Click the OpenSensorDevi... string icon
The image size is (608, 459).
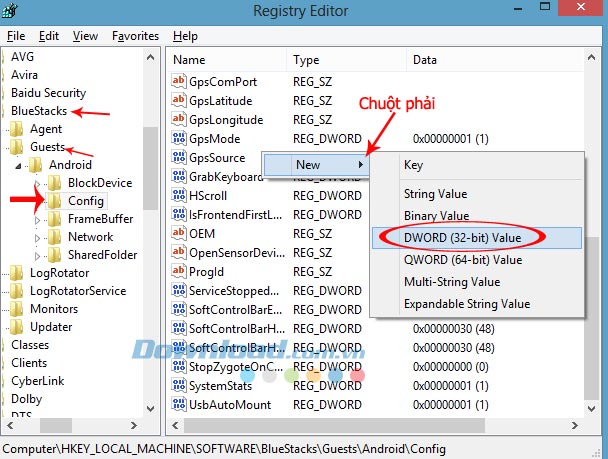tap(178, 252)
